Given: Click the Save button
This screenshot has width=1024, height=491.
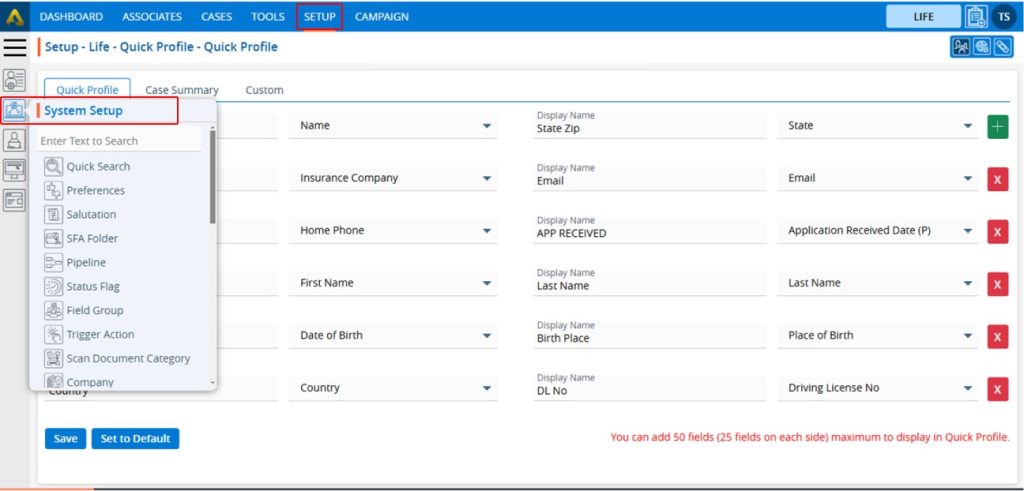Looking at the screenshot, I should [65, 438].
